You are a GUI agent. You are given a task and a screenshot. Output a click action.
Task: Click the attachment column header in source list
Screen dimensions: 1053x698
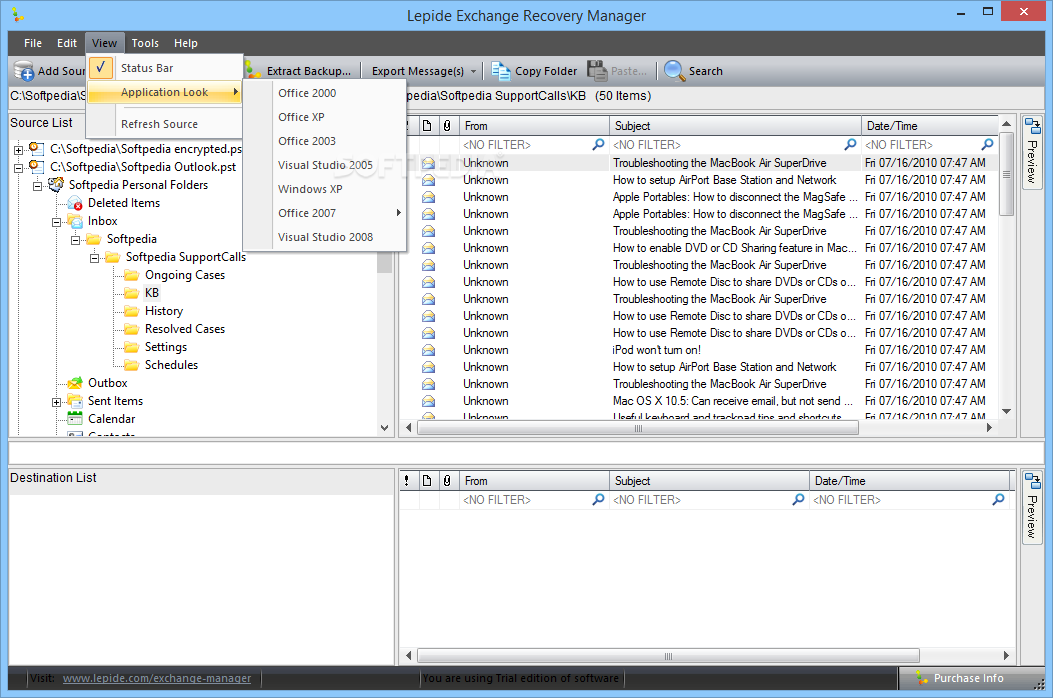(447, 126)
